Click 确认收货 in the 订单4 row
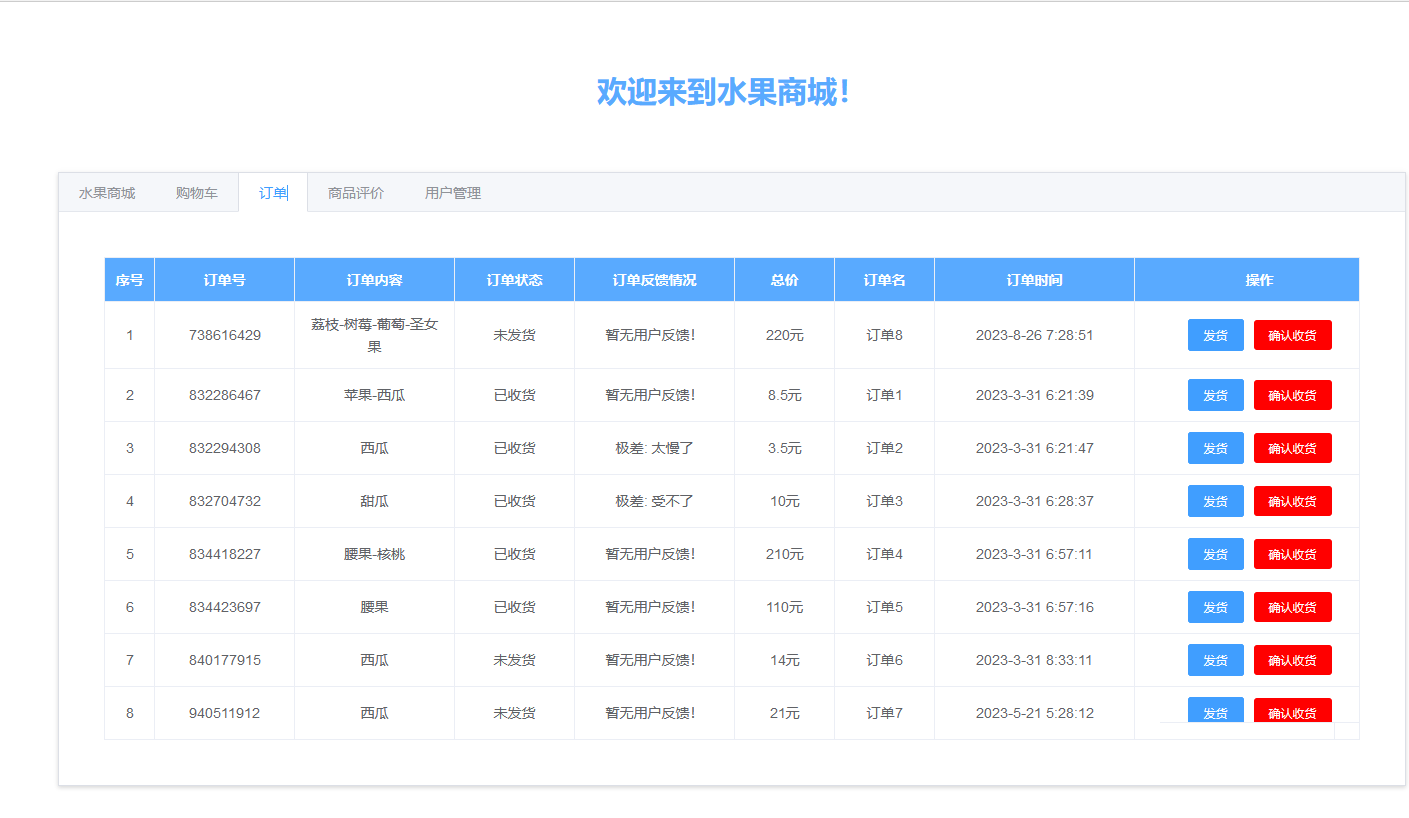This screenshot has width=1409, height=818. (1292, 554)
